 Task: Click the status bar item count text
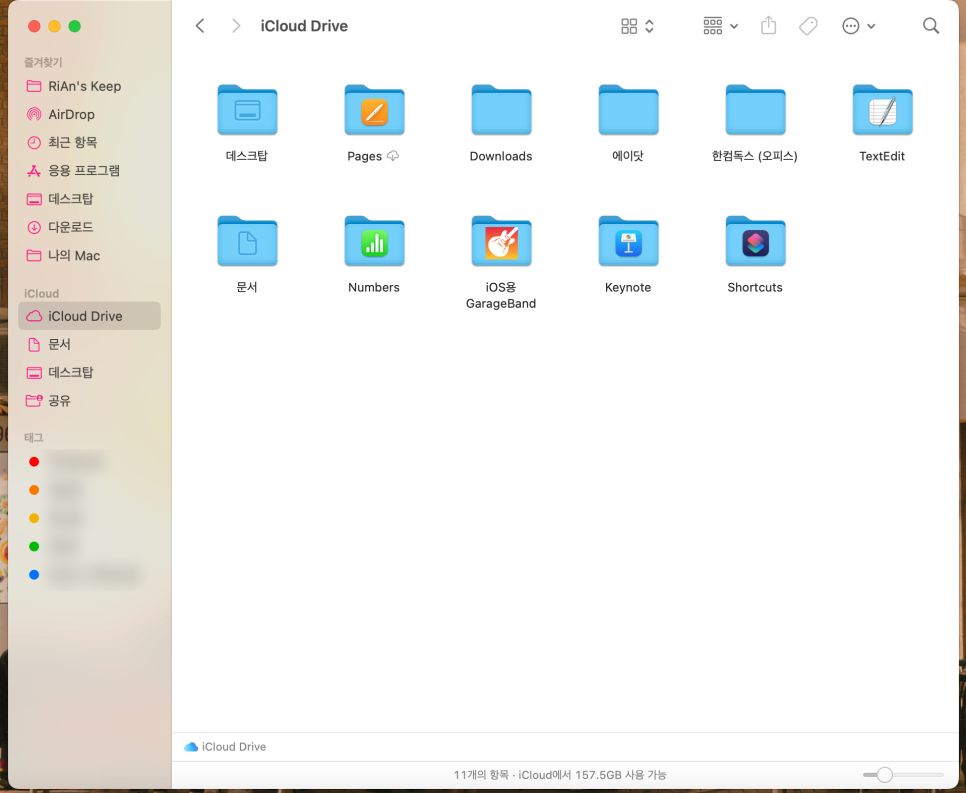coord(560,775)
